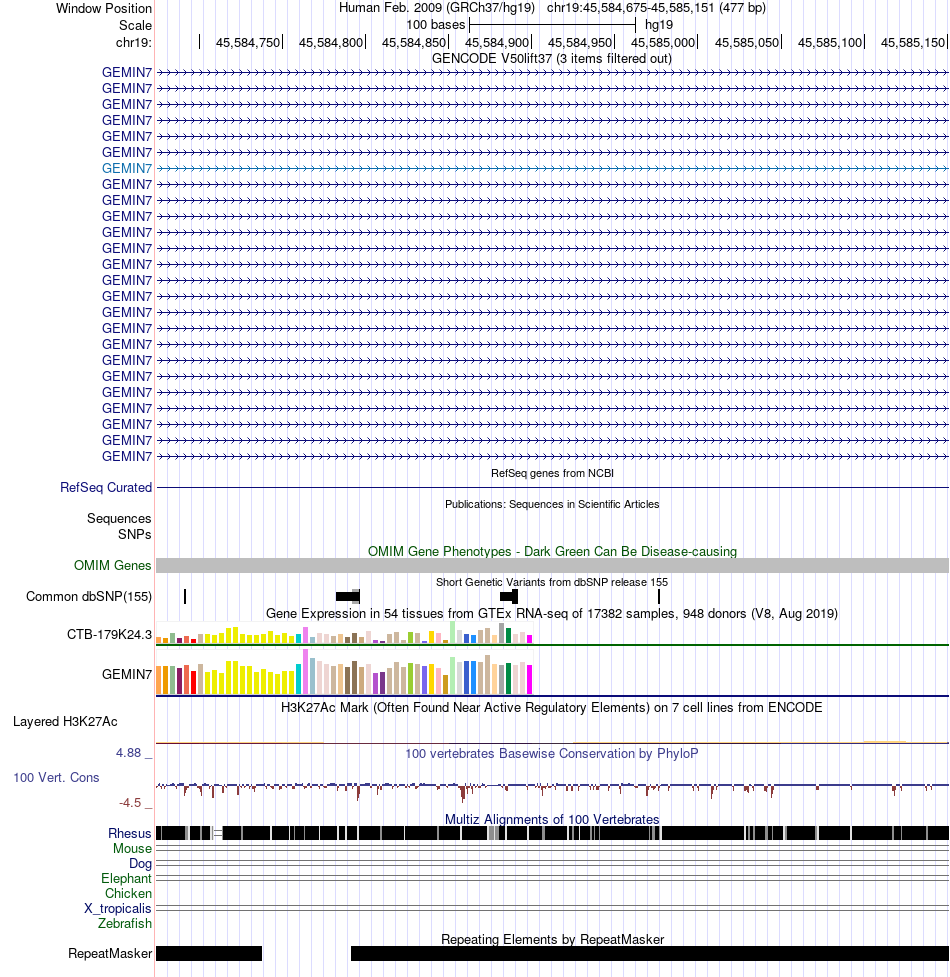Screen dimensions: 950x977
Task: Open the OMIM Gene Phenotypes track title
Action: [552, 551]
